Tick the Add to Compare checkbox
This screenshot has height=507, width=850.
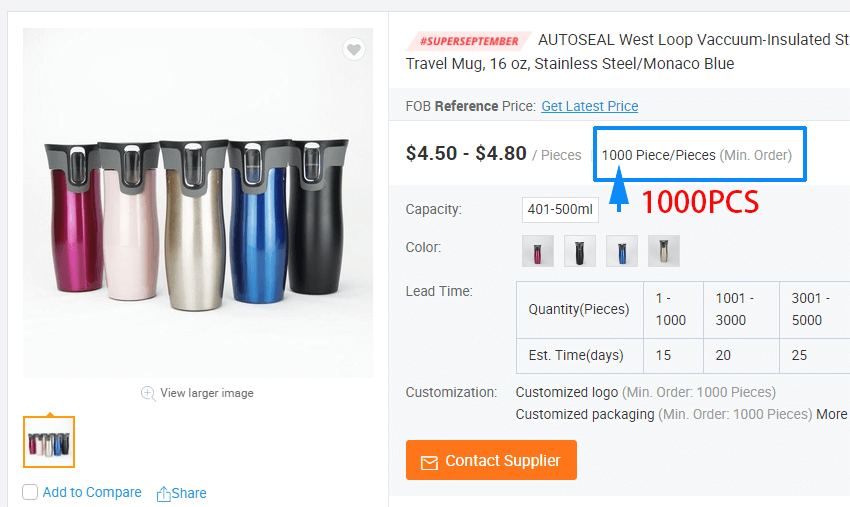tap(30, 492)
